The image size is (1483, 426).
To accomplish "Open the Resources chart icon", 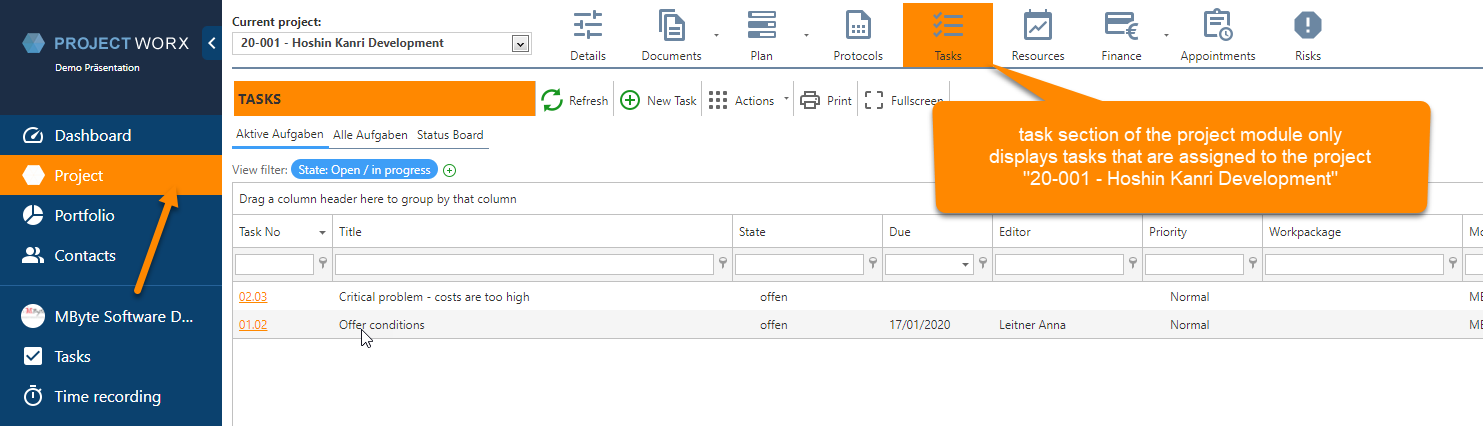I will click(x=1038, y=25).
